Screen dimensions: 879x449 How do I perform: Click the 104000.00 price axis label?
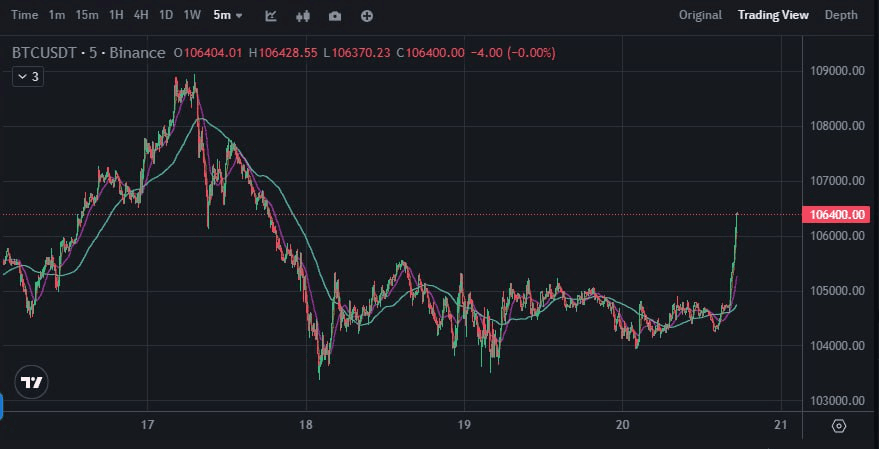837,345
